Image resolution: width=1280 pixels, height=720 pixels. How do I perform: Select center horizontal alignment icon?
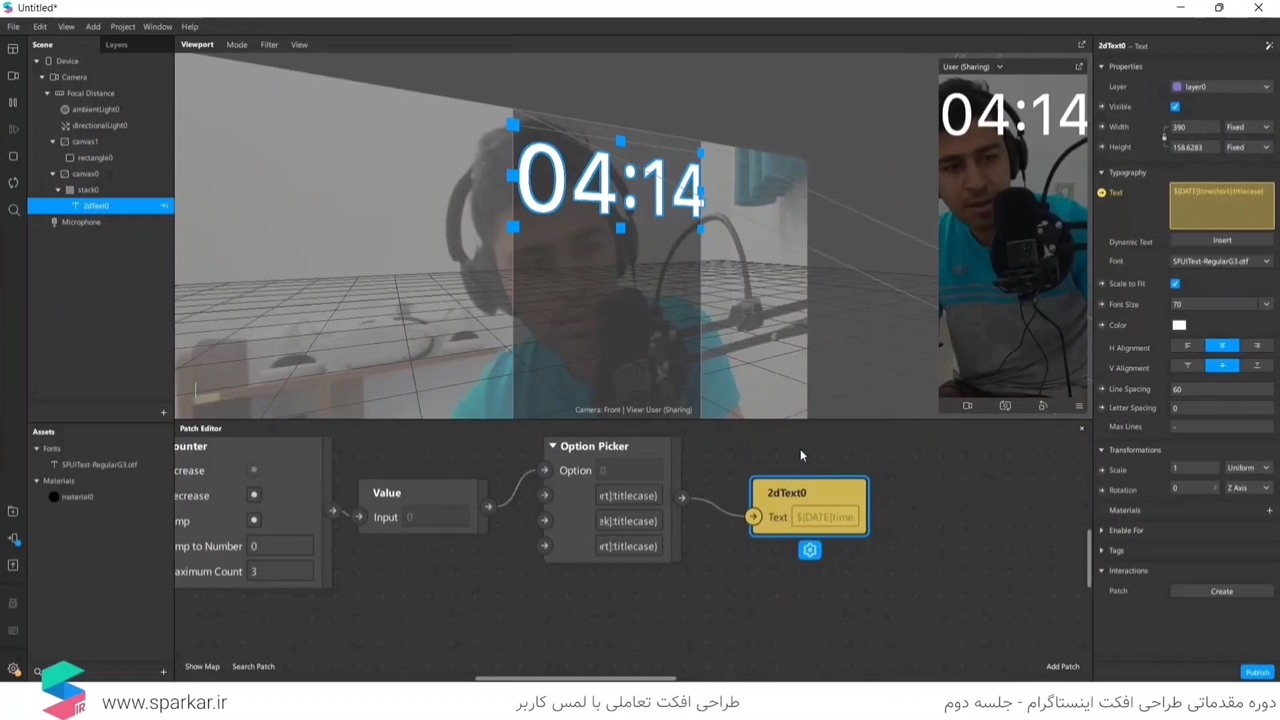1222,346
